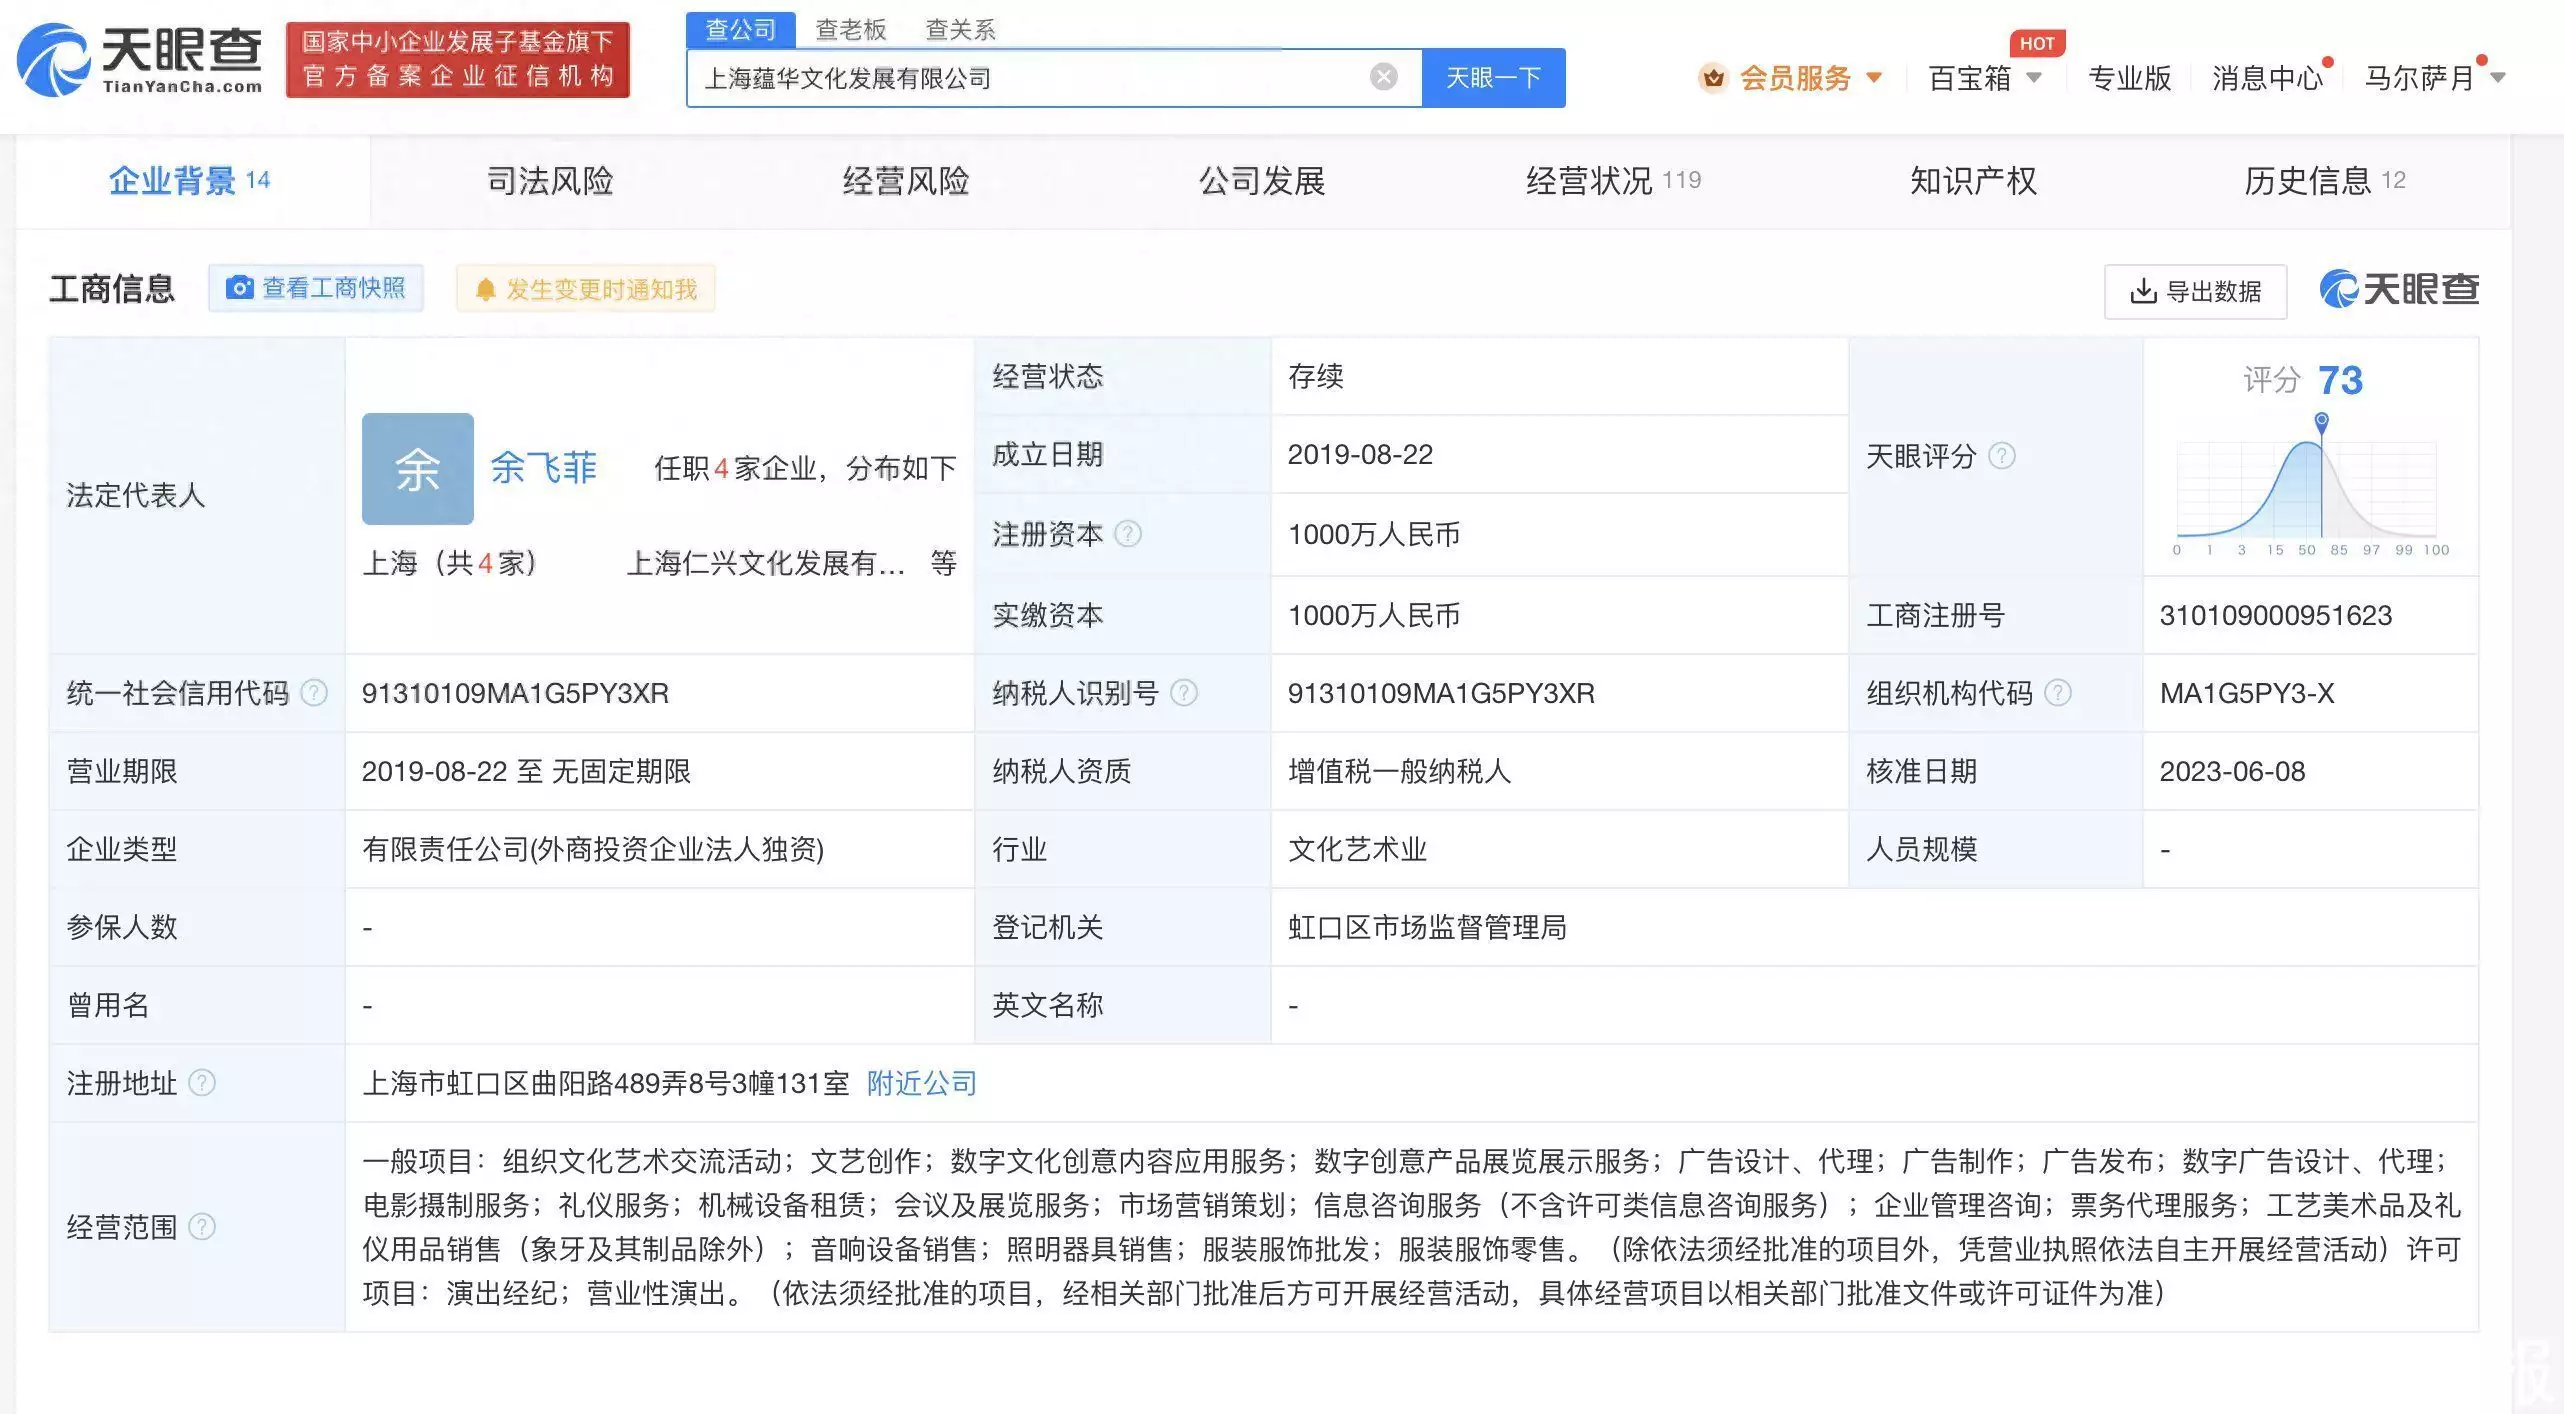Click the red banner 官方备案企业征信机构
This screenshot has width=2564, height=1414.
(458, 60)
